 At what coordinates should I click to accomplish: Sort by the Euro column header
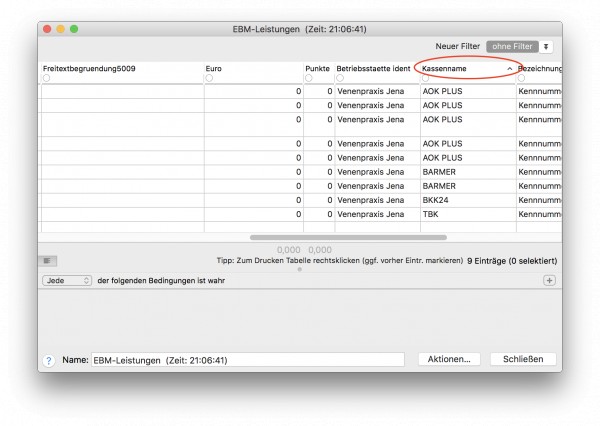coord(214,69)
